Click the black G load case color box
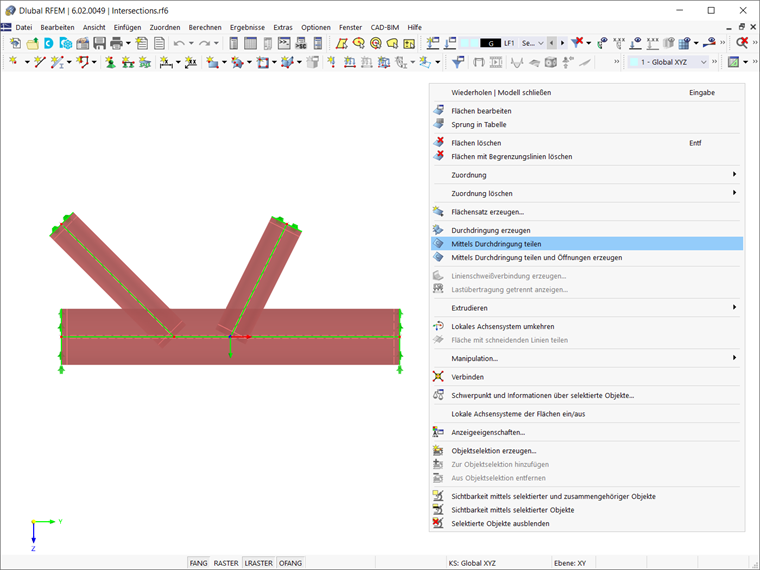This screenshot has height=570, width=760. 491,43
